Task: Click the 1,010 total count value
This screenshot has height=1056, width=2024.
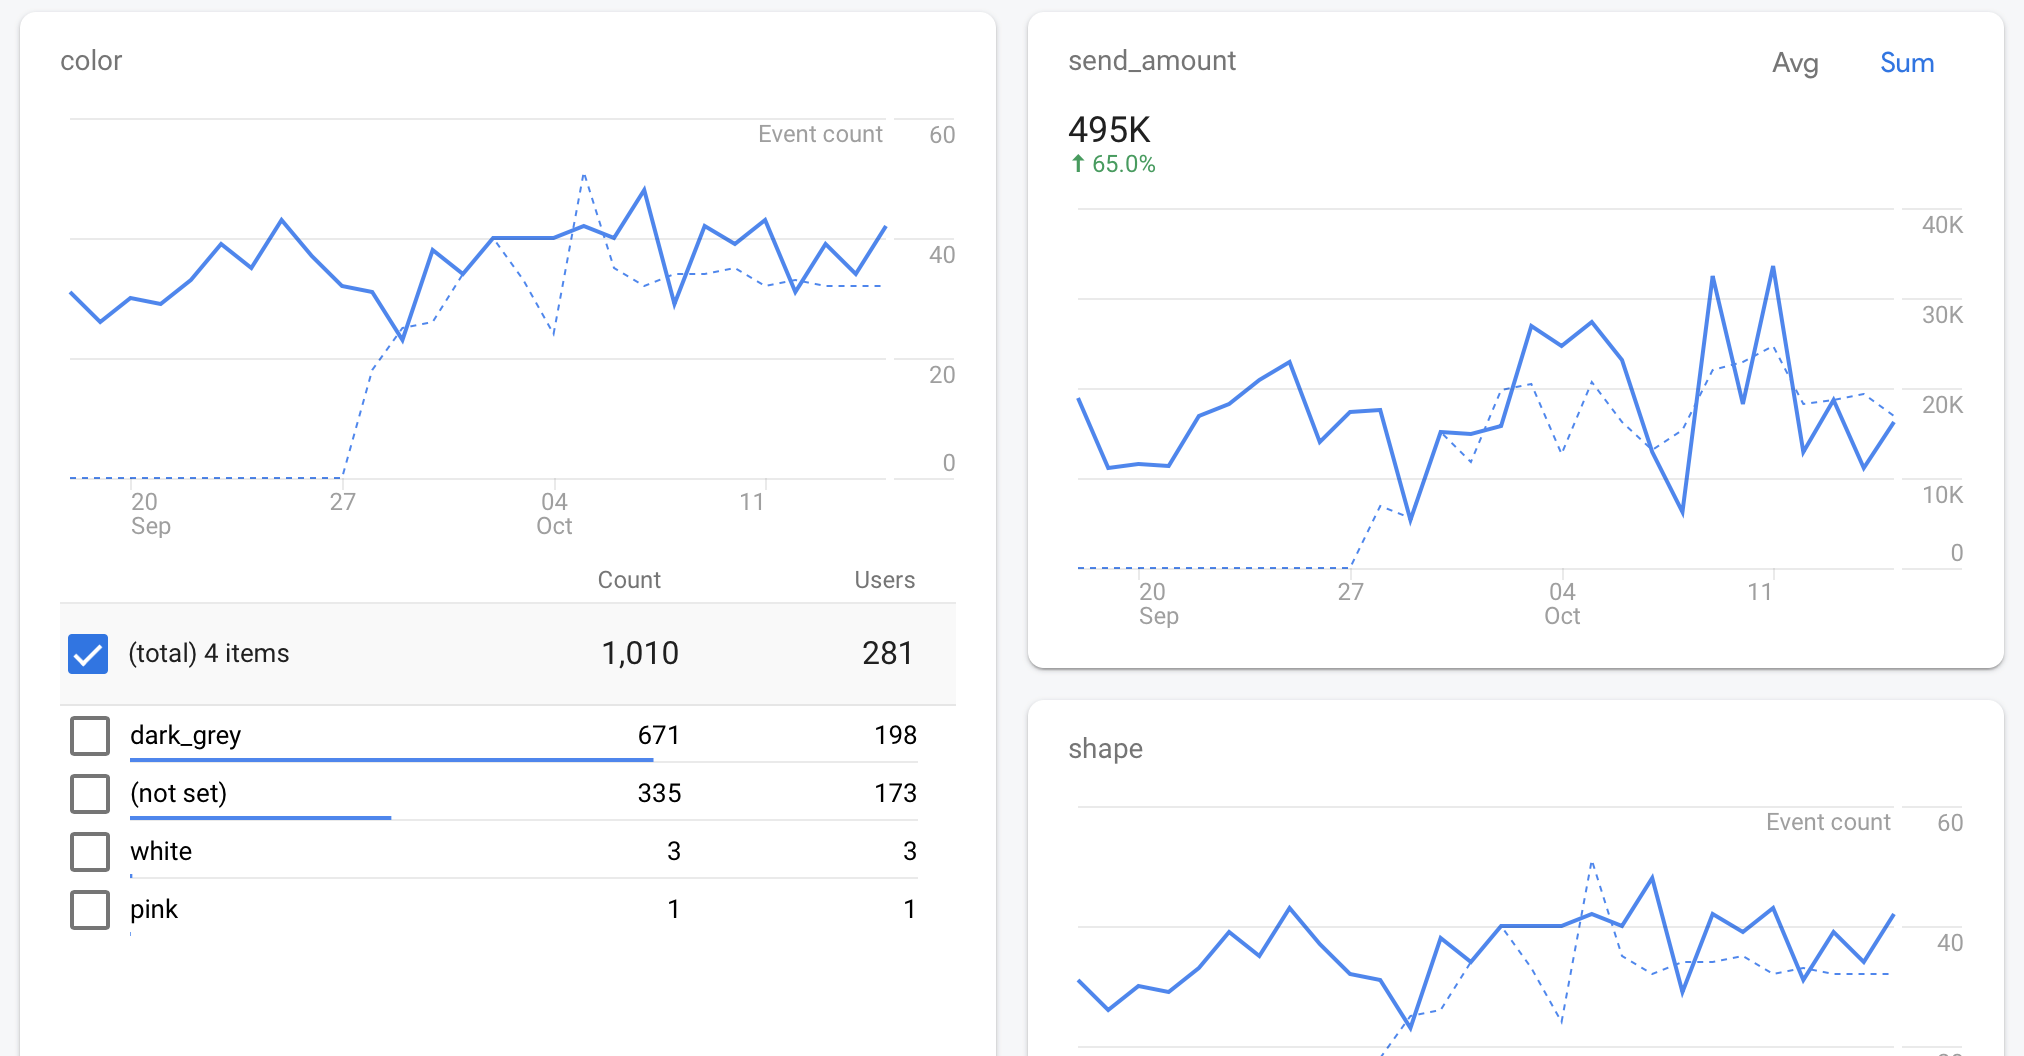Action: 640,653
